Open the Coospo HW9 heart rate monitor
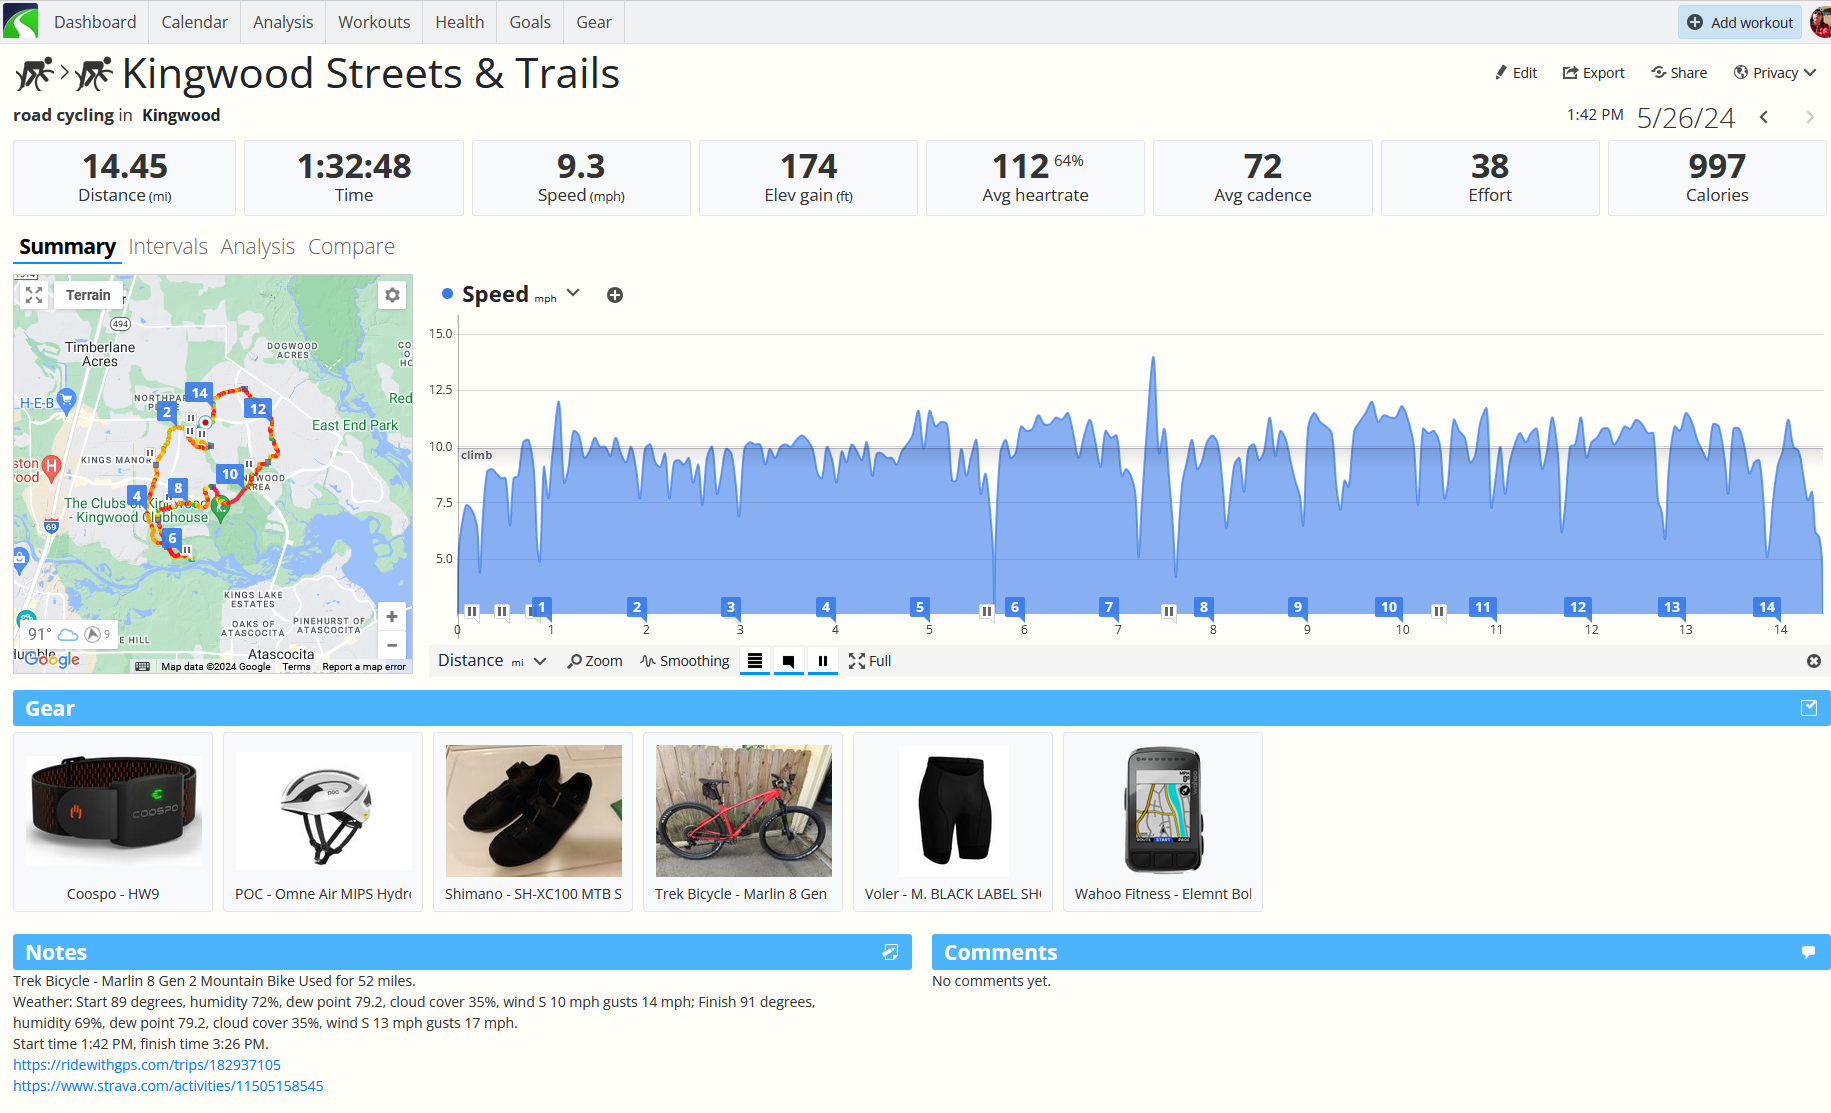Viewport: 1831px width, 1113px height. tap(113, 822)
